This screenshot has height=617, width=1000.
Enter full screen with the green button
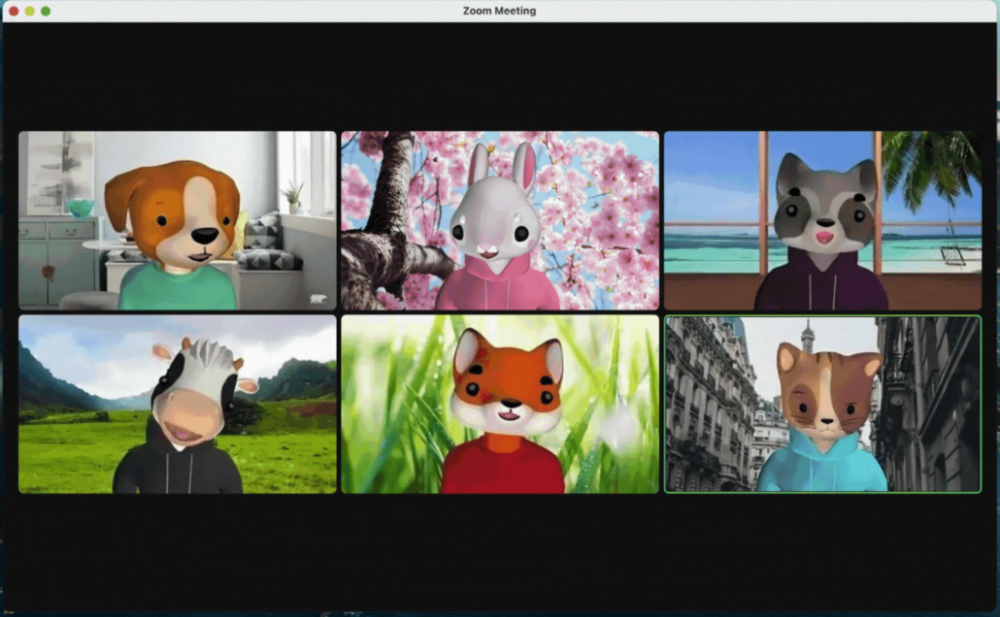(46, 11)
